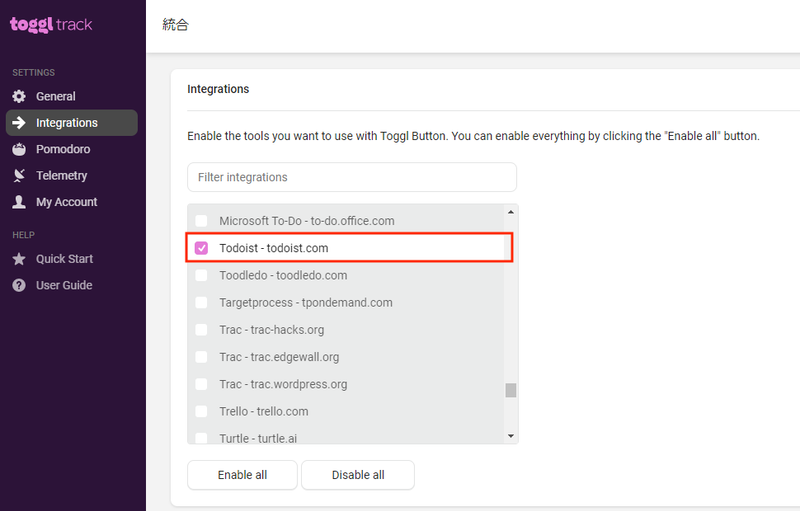
Task: Click the list's scroll down arrow
Action: coord(511,436)
